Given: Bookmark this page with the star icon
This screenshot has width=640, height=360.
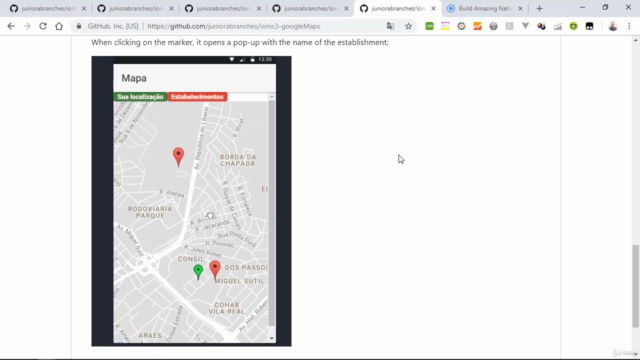Looking at the screenshot, I should point(408,26).
